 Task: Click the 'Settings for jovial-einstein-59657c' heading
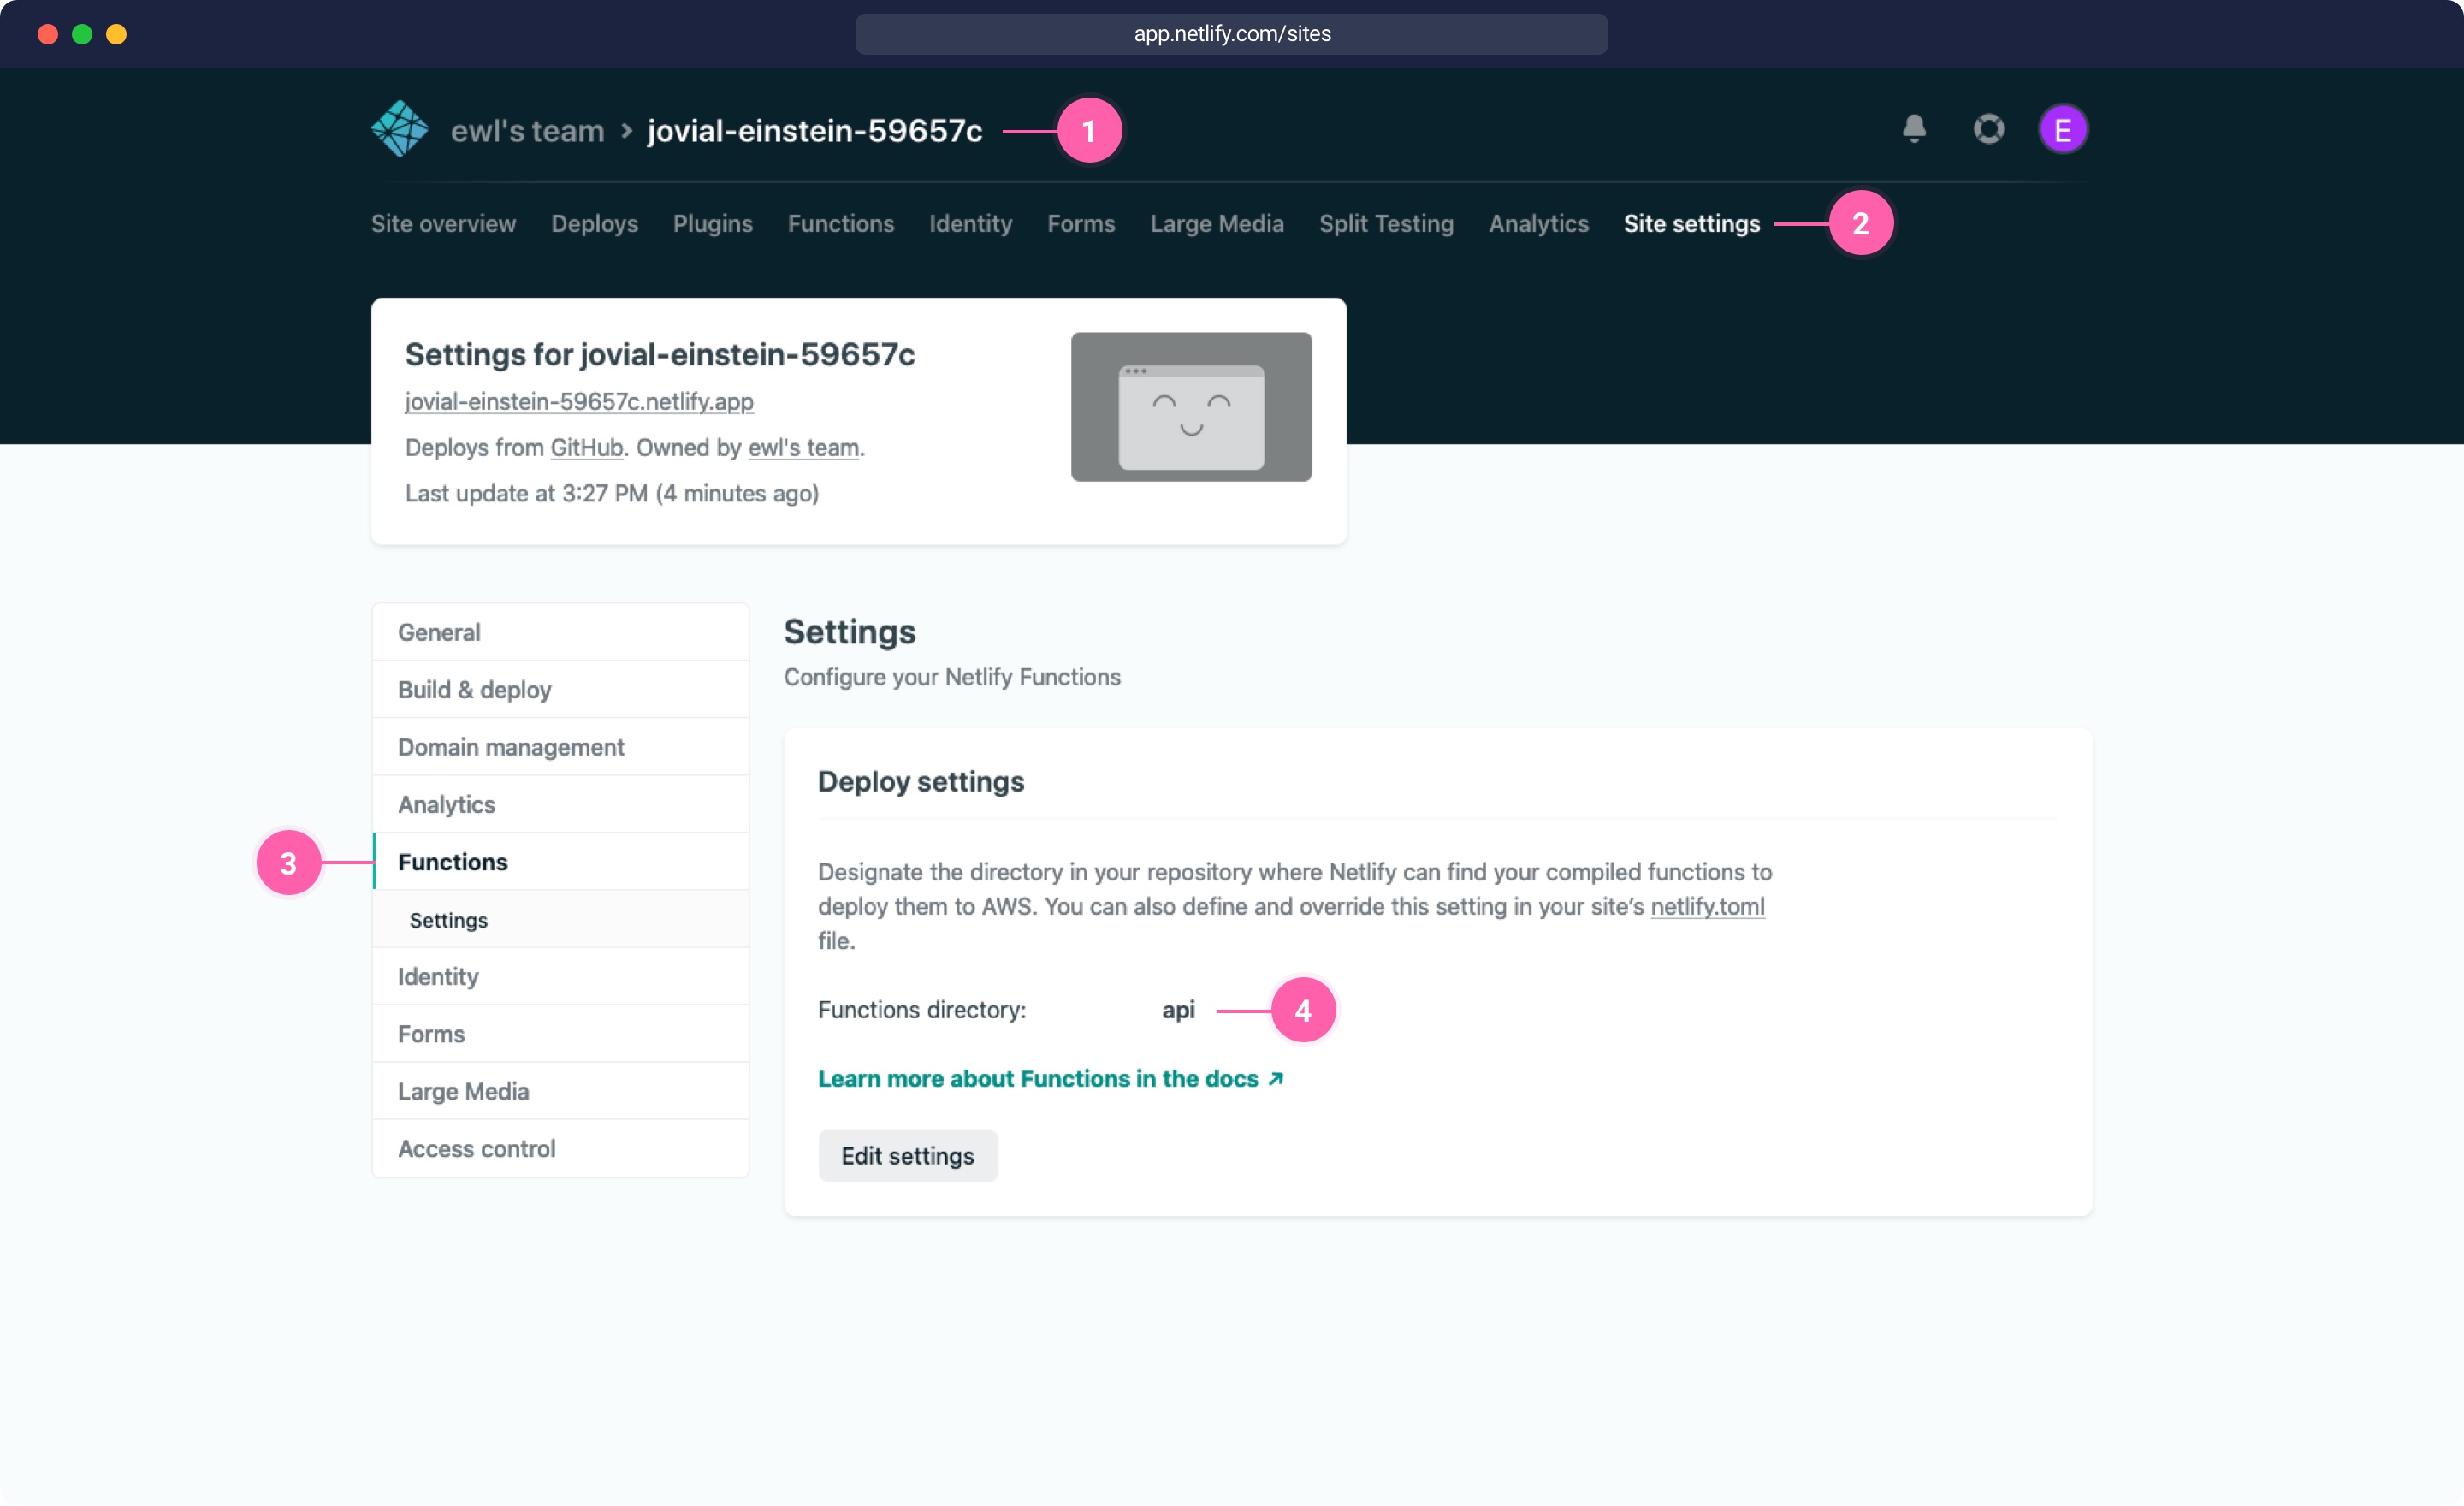click(660, 355)
